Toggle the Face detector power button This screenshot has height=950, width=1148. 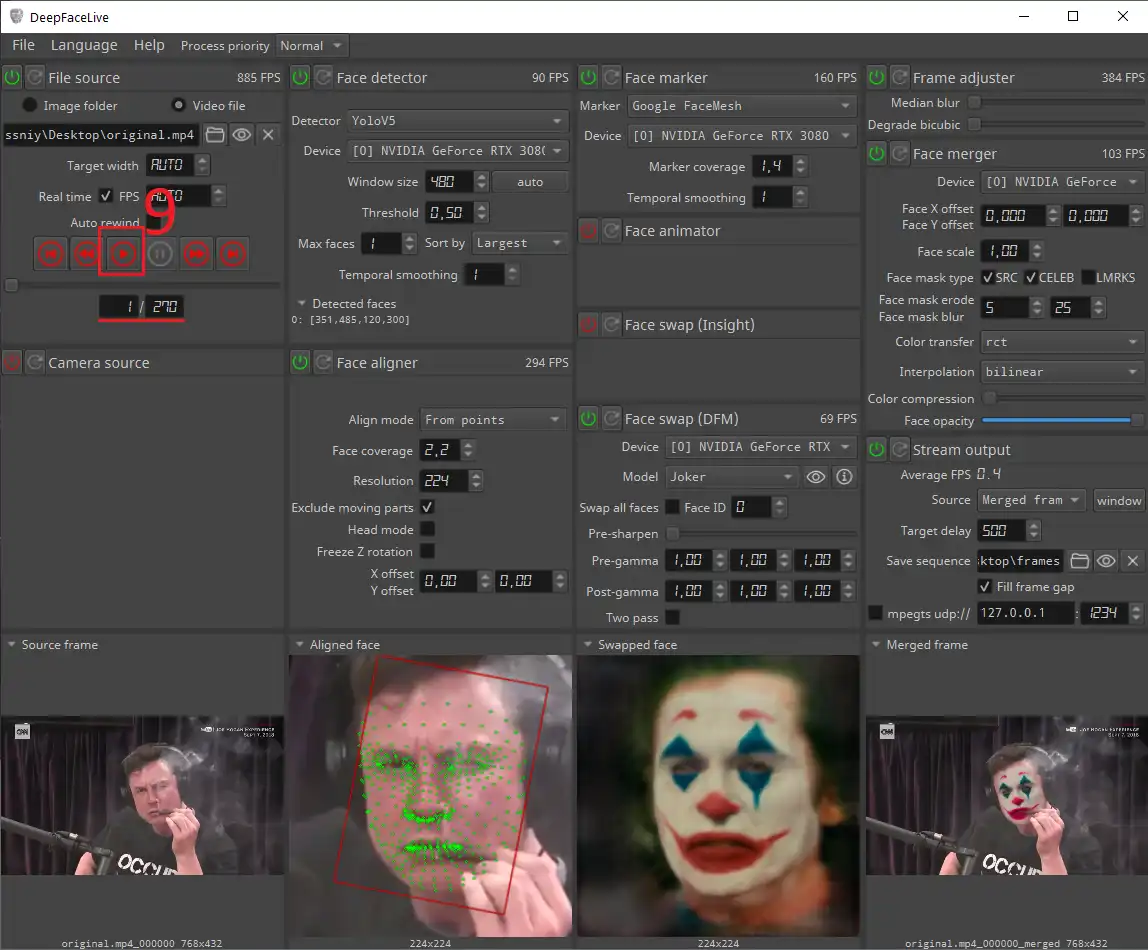300,77
